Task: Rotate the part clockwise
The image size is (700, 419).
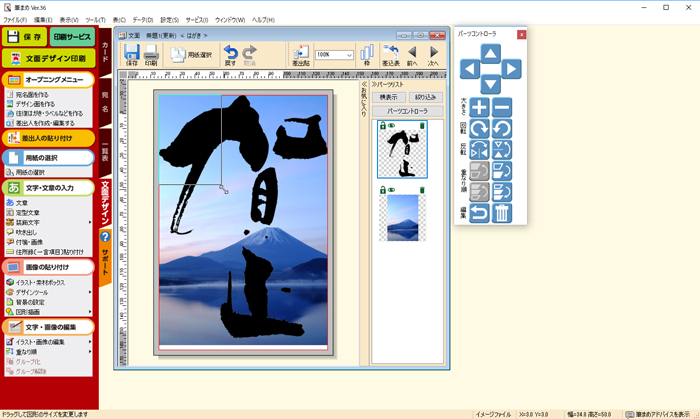Action: (480, 129)
